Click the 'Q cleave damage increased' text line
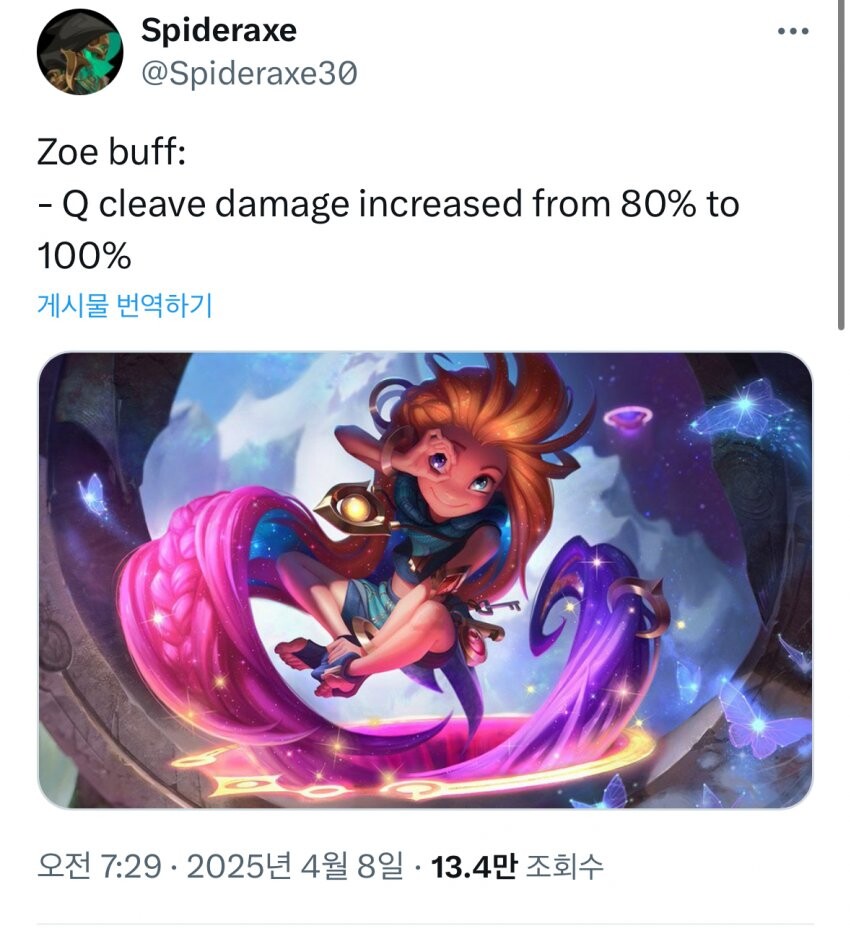This screenshot has height=936, width=850. pos(388,204)
